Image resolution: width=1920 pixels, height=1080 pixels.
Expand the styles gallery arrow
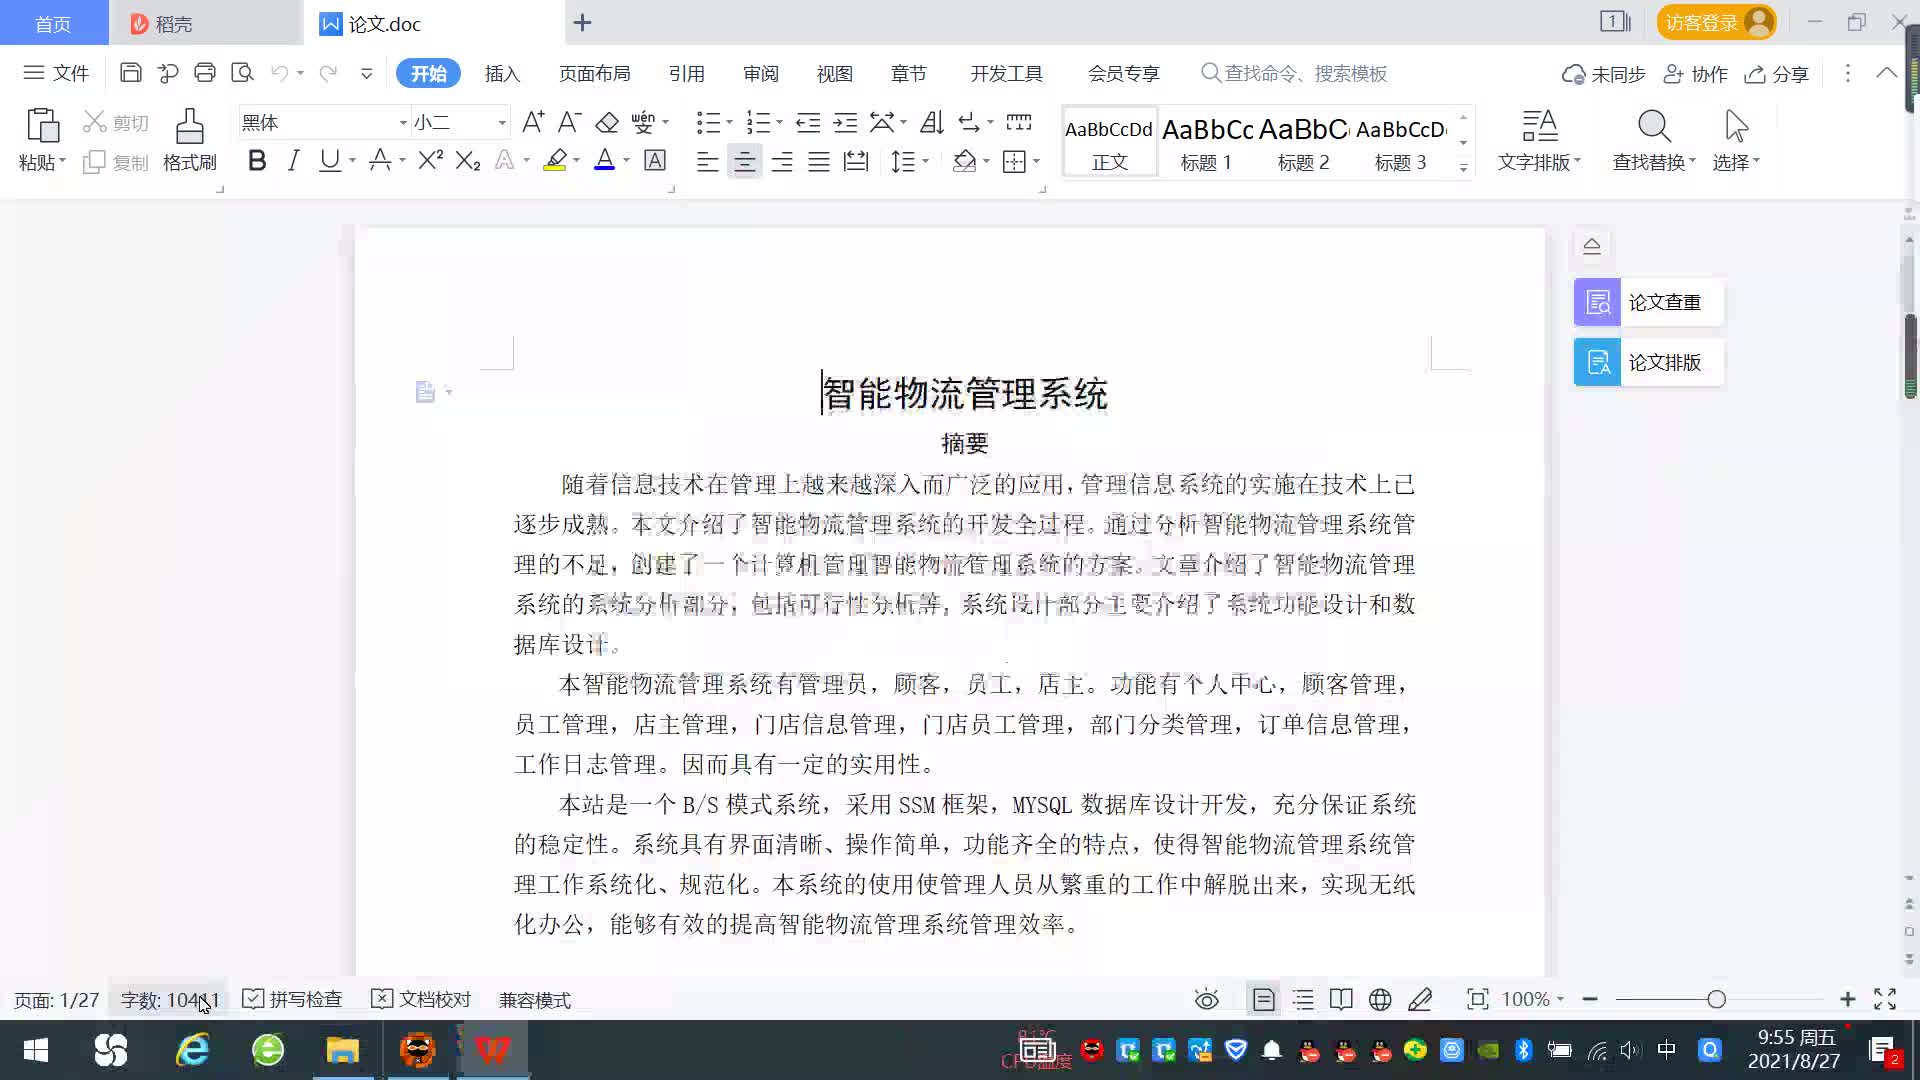[x=1463, y=168]
